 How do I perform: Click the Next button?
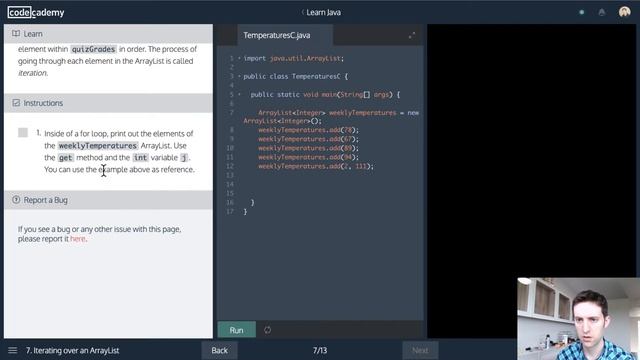[420, 350]
